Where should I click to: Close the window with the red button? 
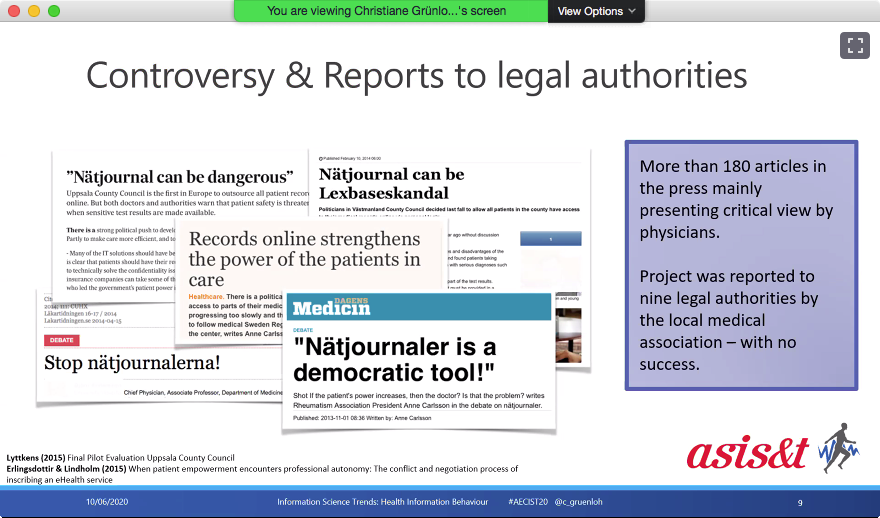(x=13, y=11)
